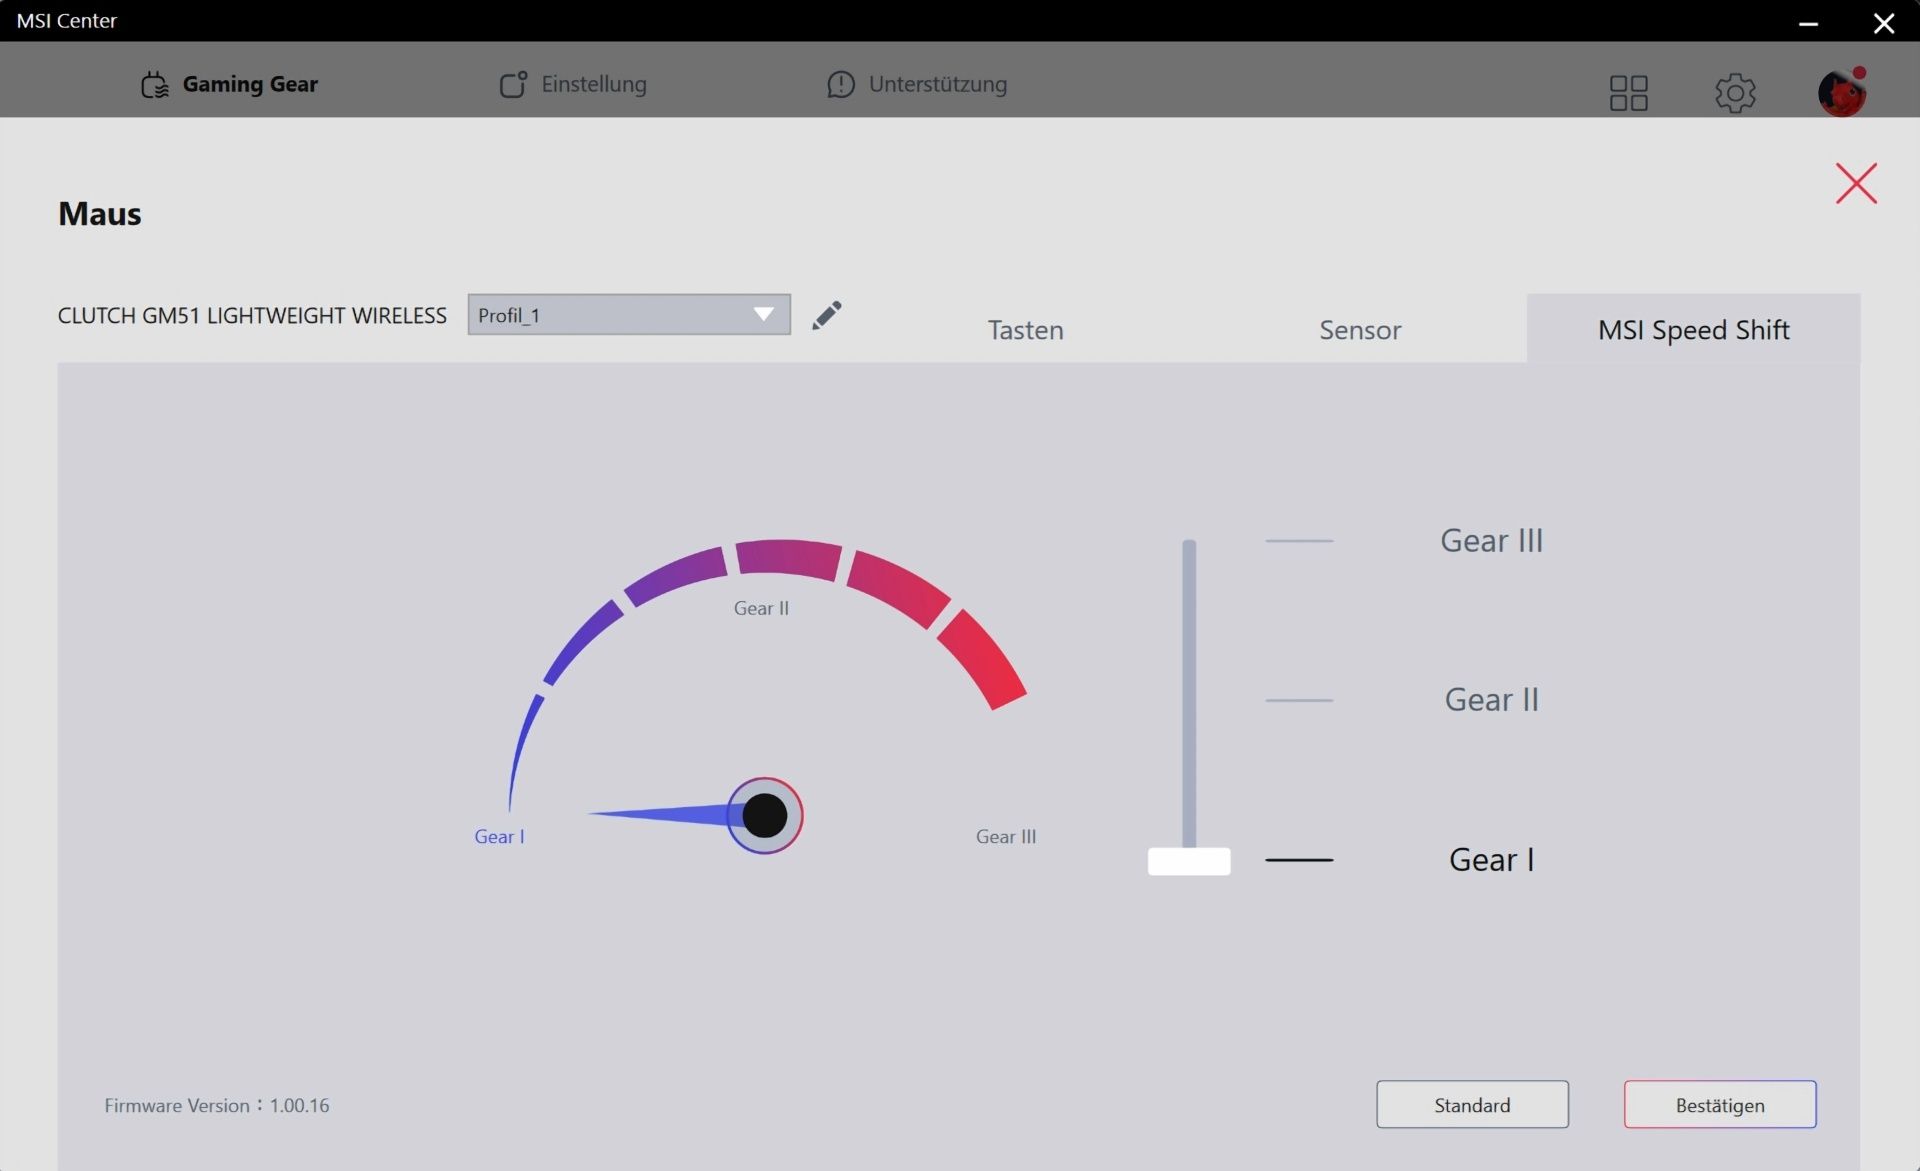The height and width of the screenshot is (1171, 1920).
Task: Close the Maus panel with red X
Action: (1856, 183)
